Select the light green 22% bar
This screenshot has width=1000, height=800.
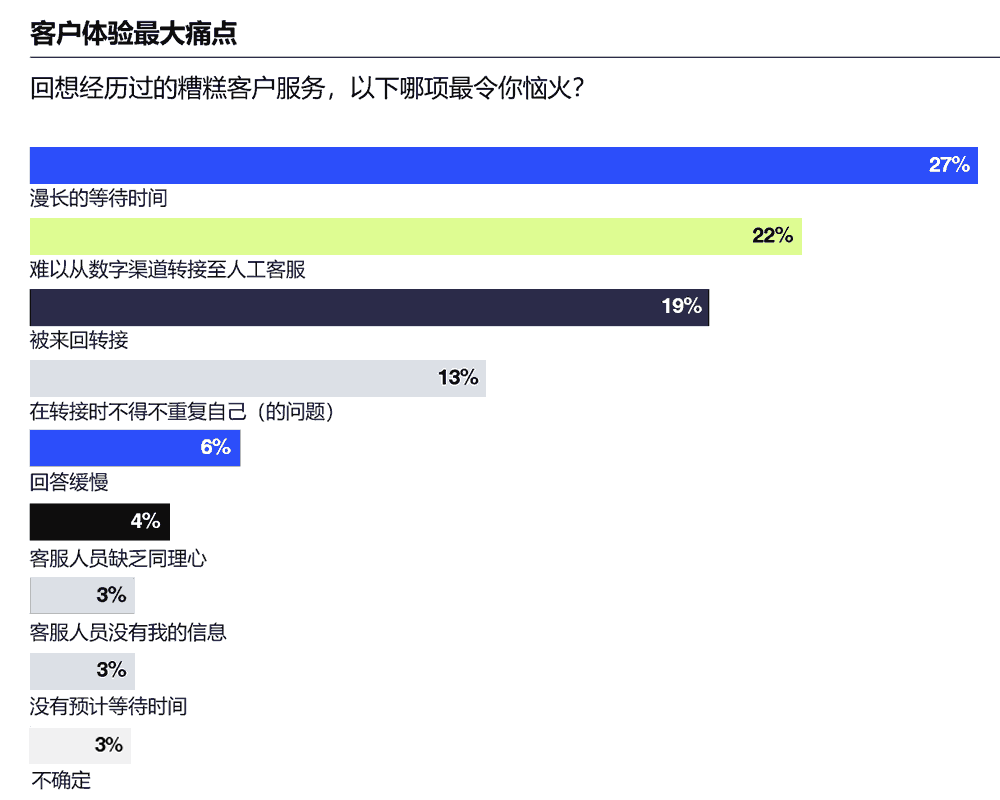[415, 236]
